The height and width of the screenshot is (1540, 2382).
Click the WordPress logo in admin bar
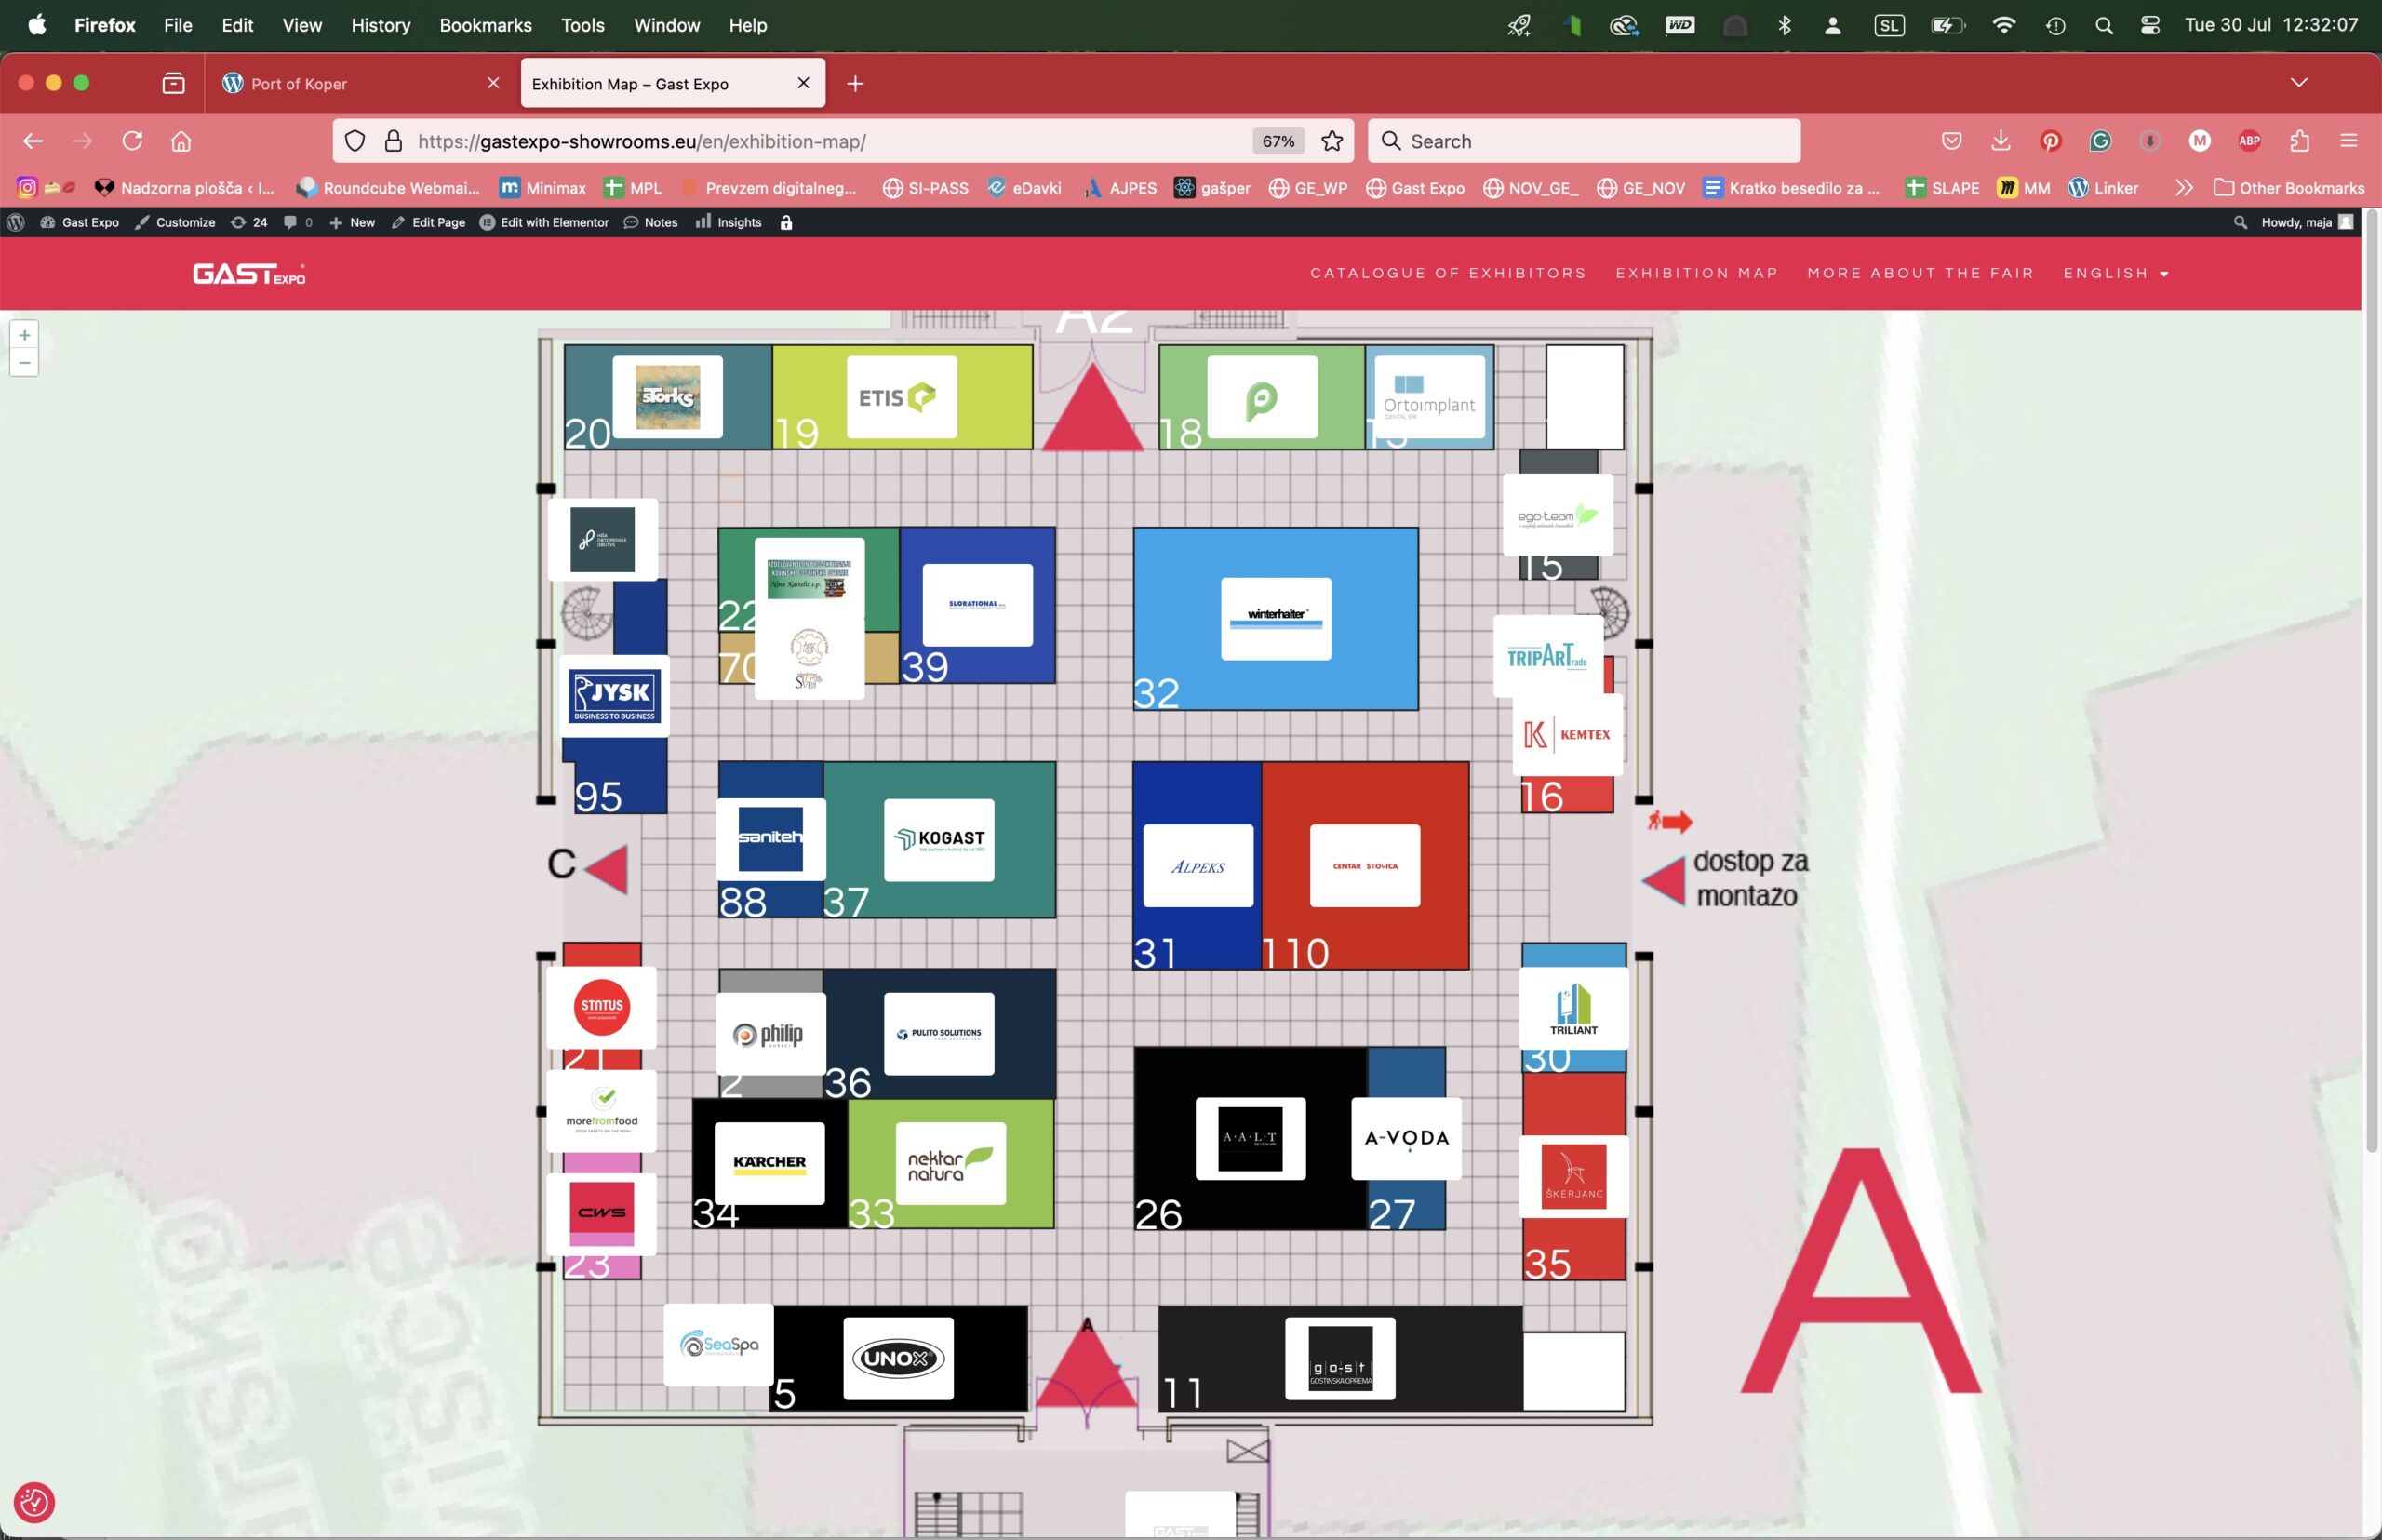pyautogui.click(x=15, y=222)
